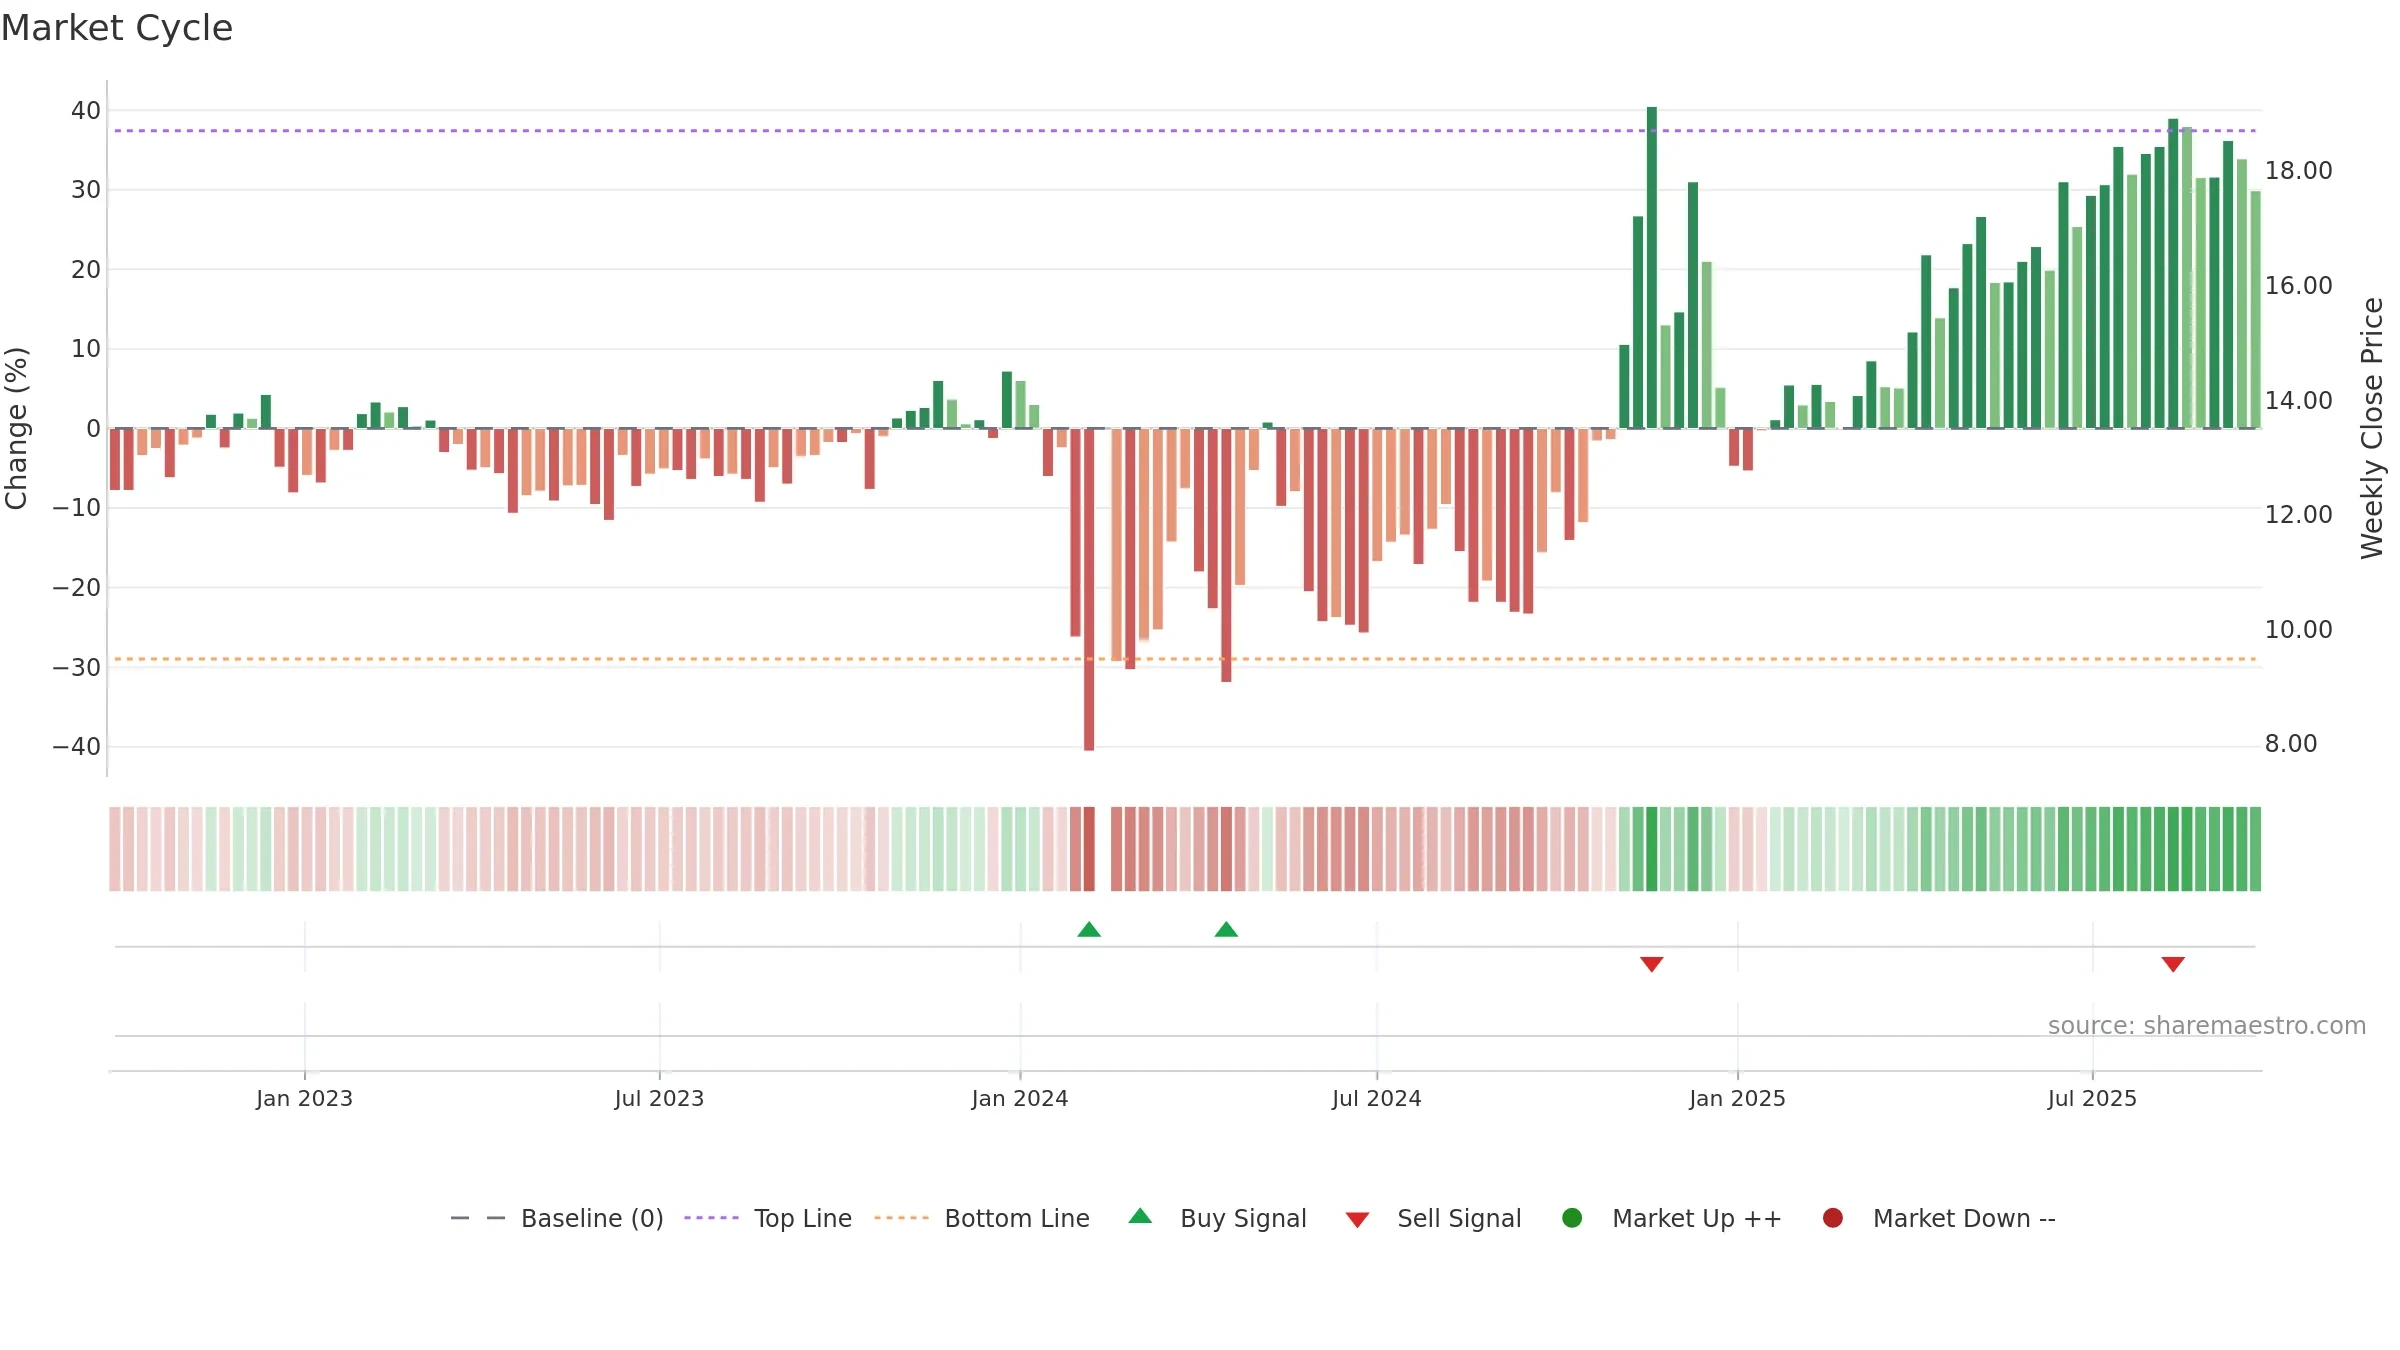The image size is (2400, 1350).
Task: Click the 40 tick on Change axis
Action: coord(86,111)
